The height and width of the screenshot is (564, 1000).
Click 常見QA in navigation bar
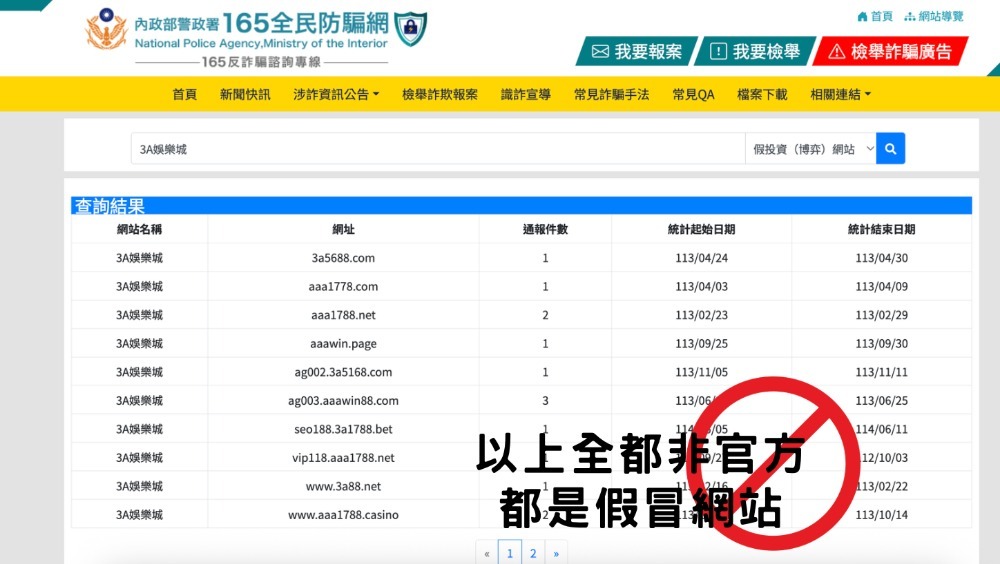pos(693,94)
